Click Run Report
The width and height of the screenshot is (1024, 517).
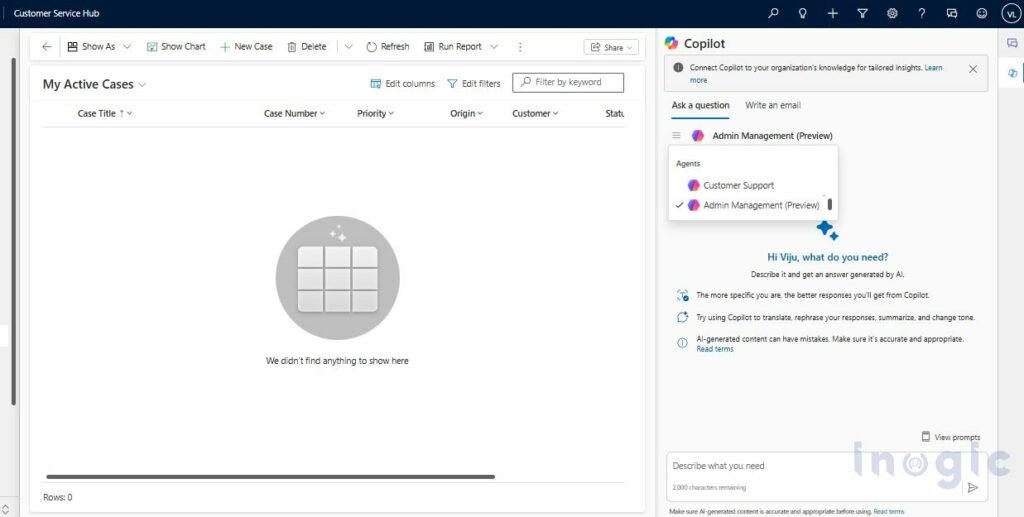[x=453, y=47]
